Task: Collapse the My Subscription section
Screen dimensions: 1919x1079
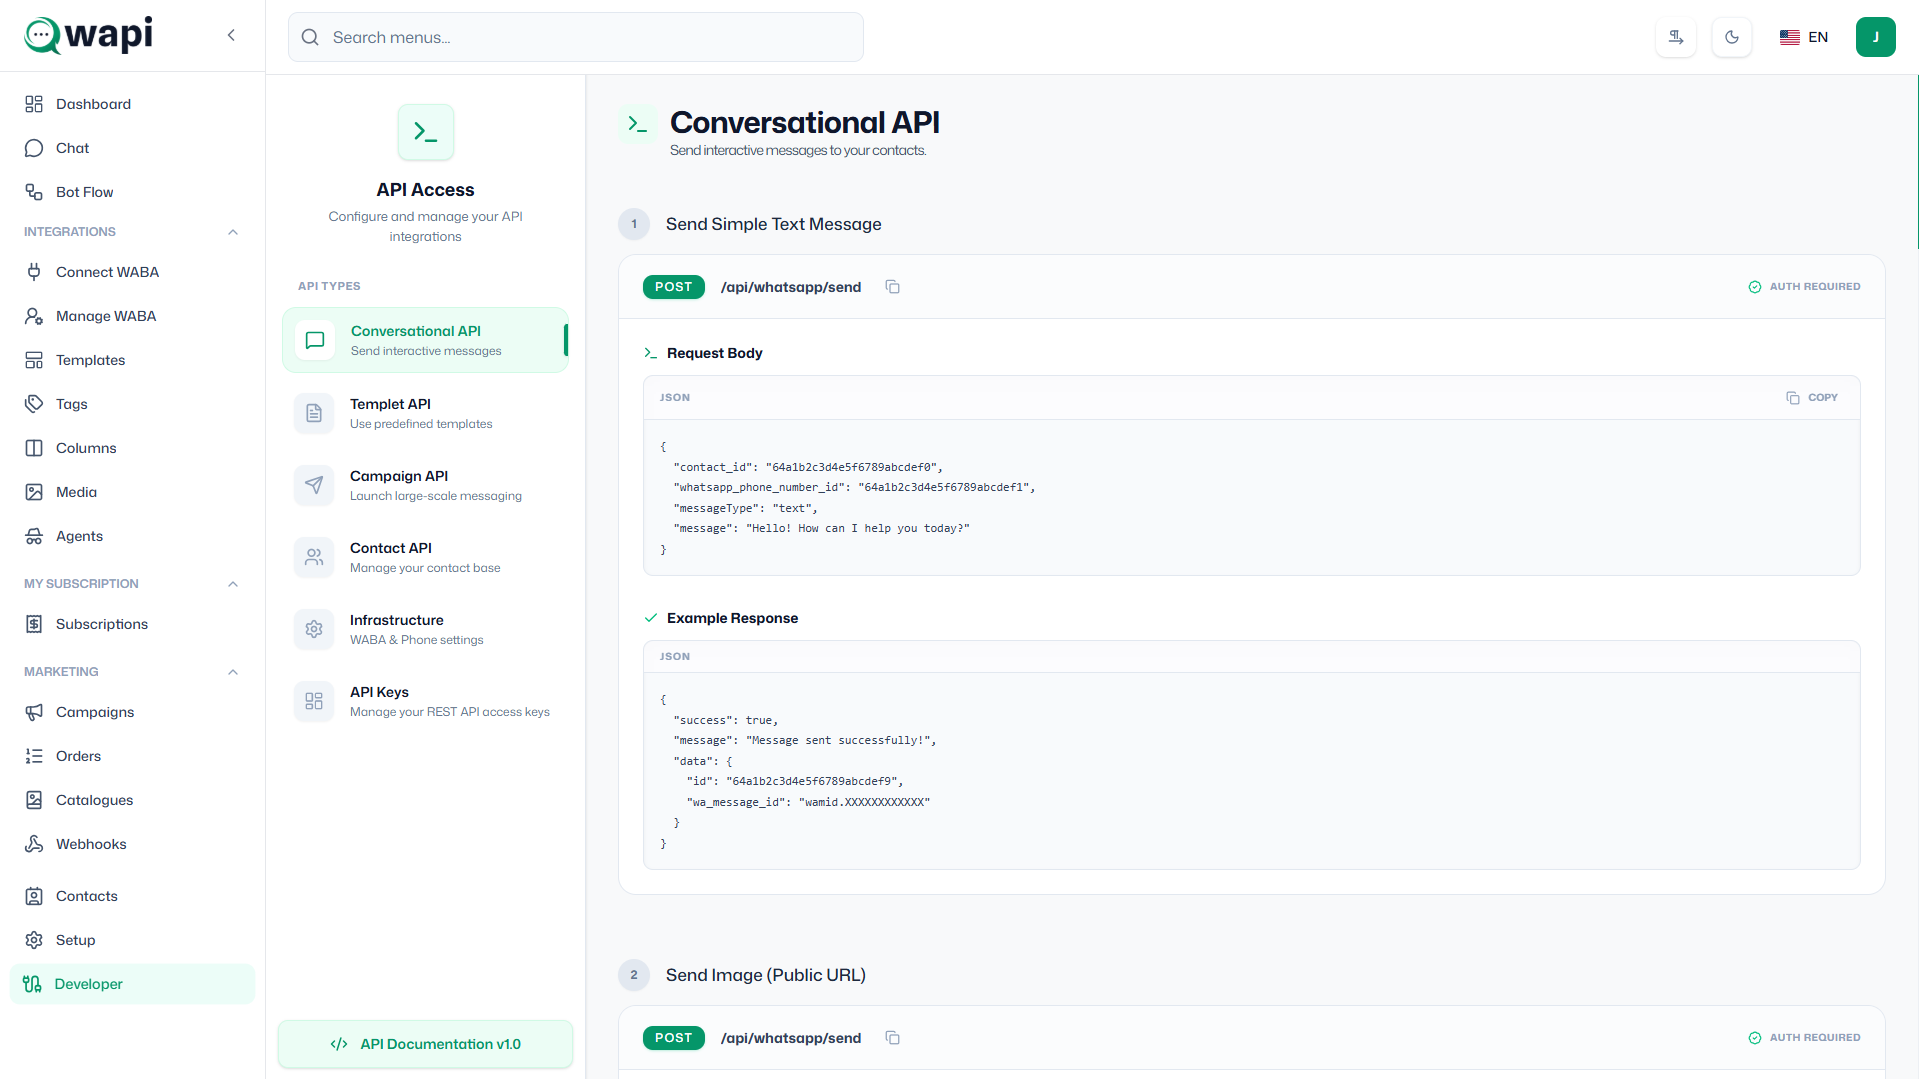Action: [x=232, y=584]
